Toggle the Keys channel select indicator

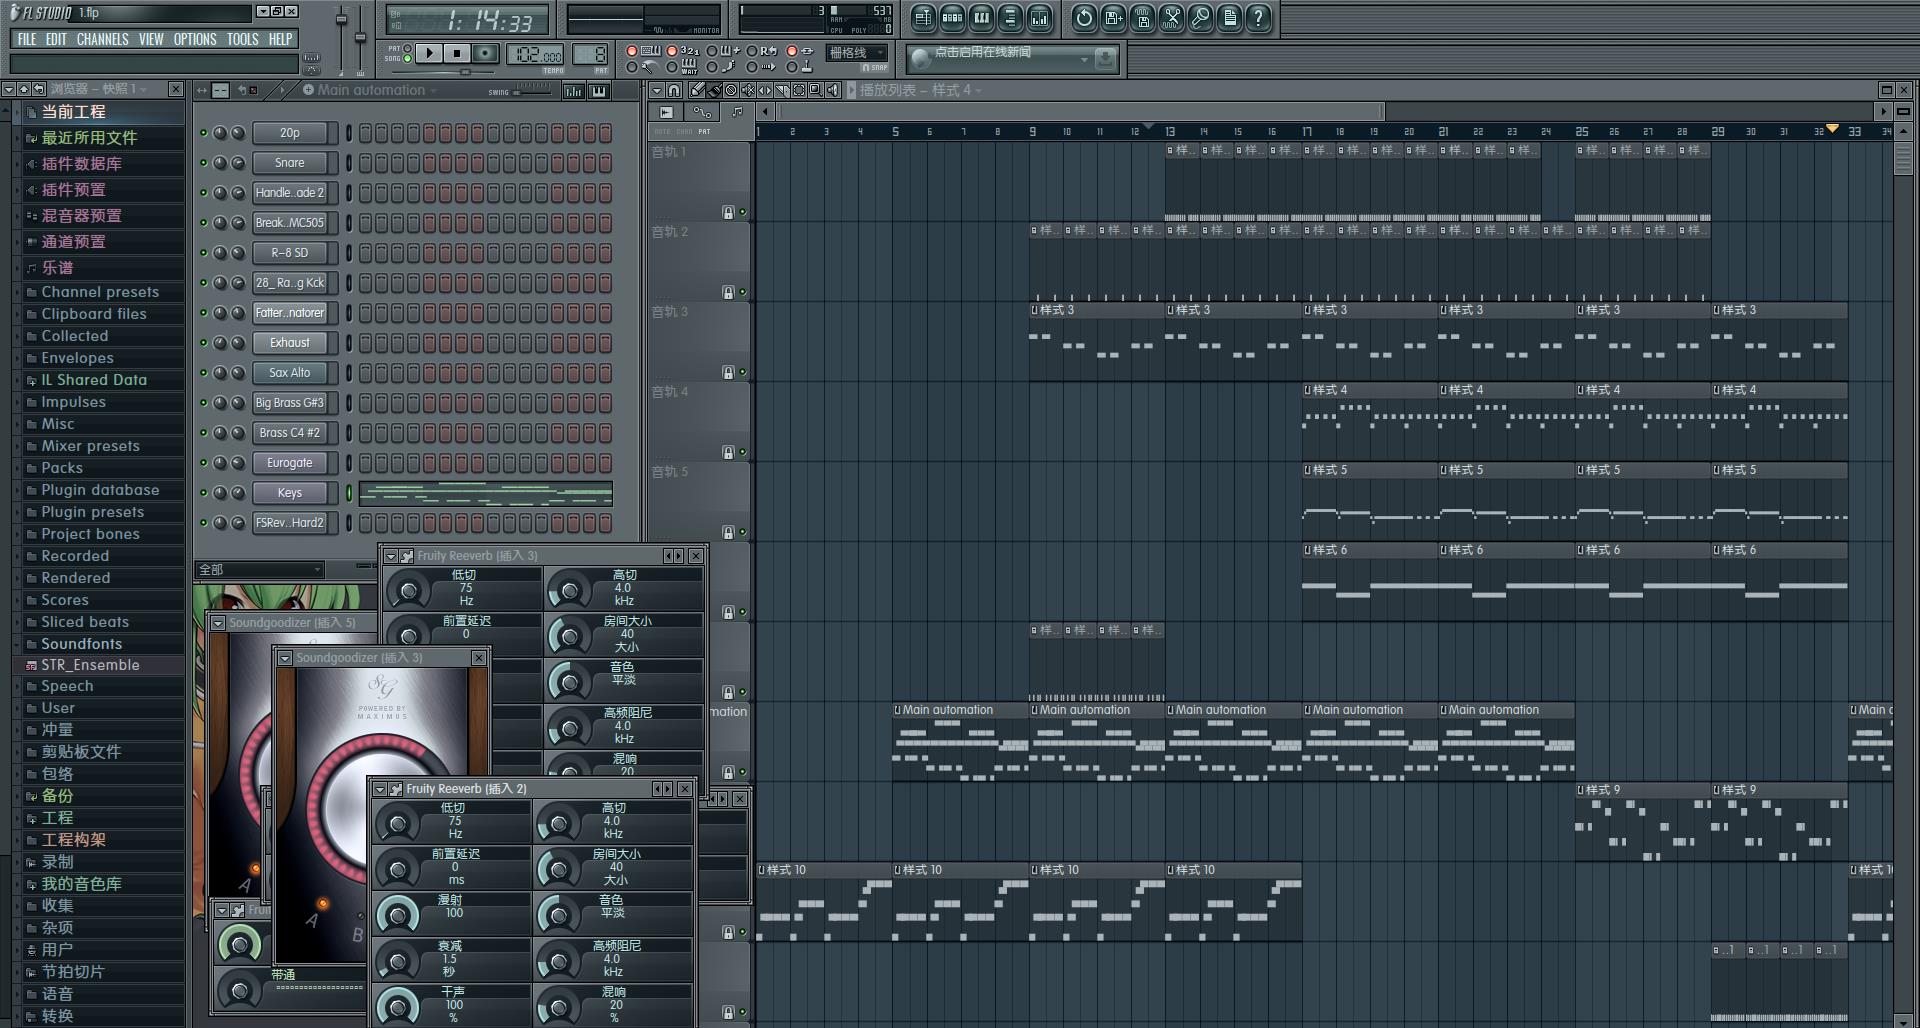click(349, 493)
